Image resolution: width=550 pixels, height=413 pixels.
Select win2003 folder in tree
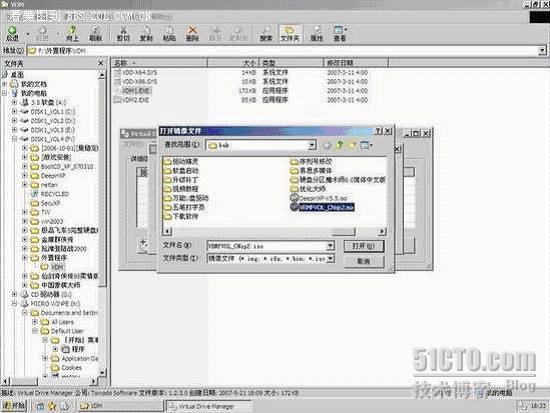click(x=47, y=221)
